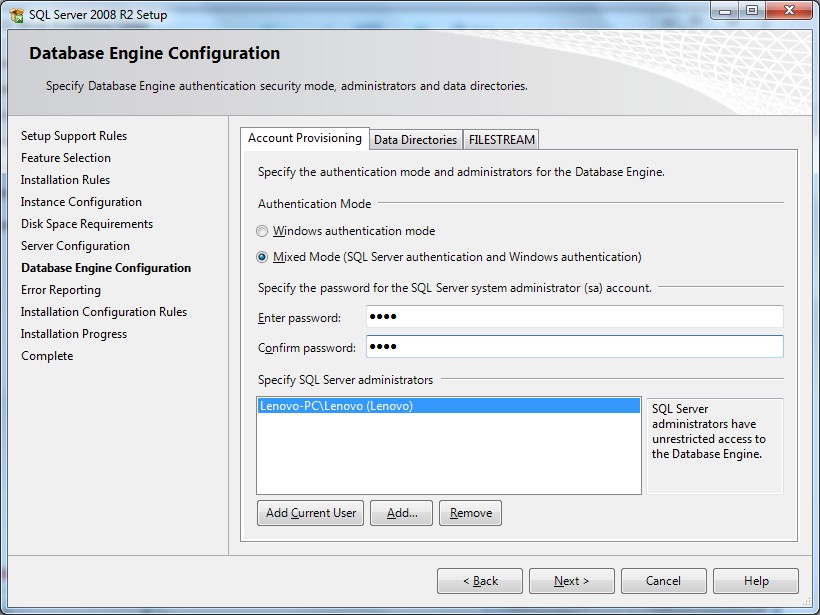Click Installation Rules step

pos(65,180)
